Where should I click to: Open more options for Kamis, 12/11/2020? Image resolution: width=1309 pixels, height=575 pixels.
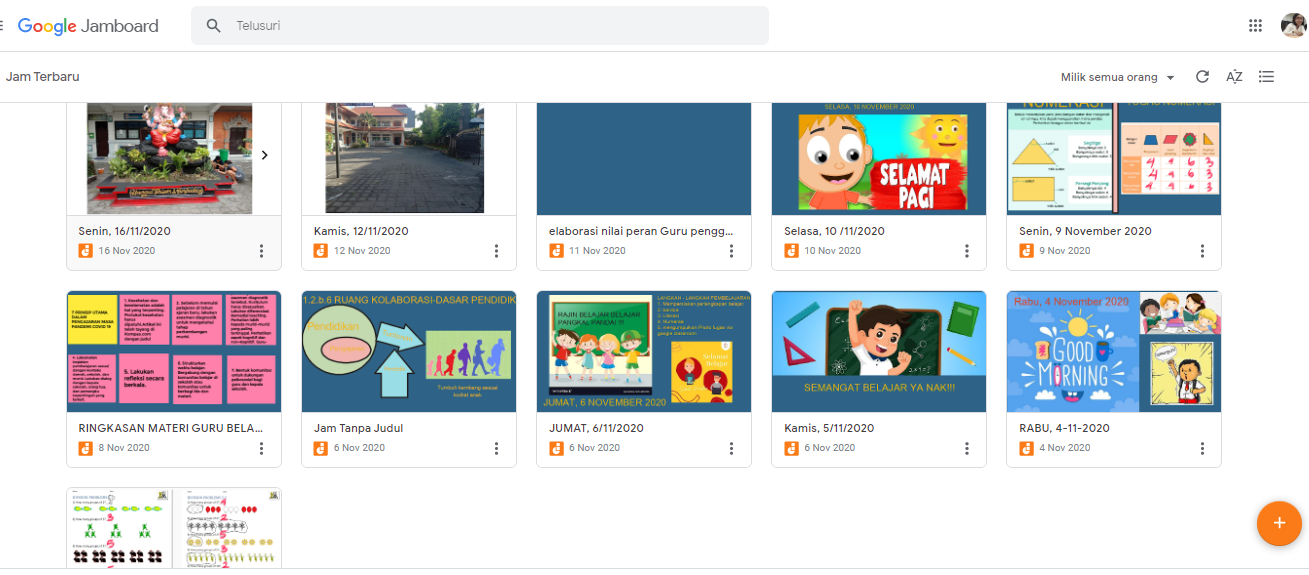click(x=496, y=251)
